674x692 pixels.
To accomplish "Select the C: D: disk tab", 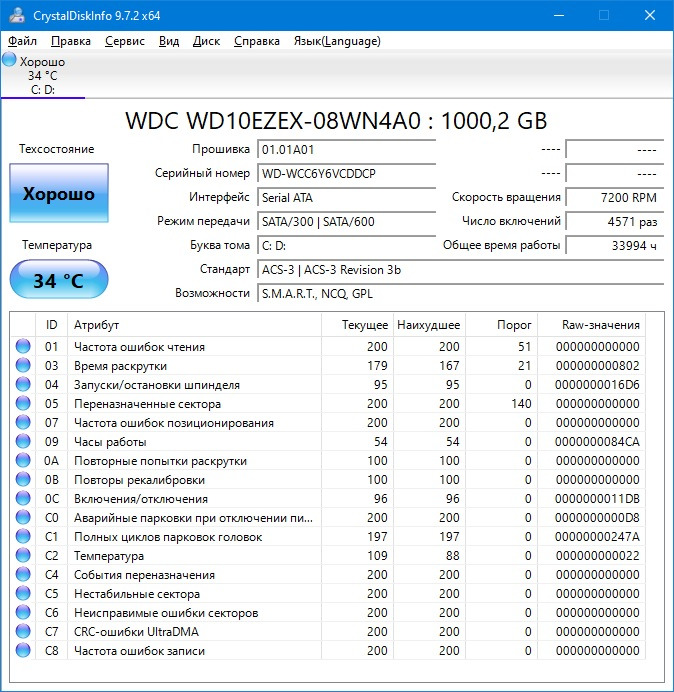I will point(43,89).
